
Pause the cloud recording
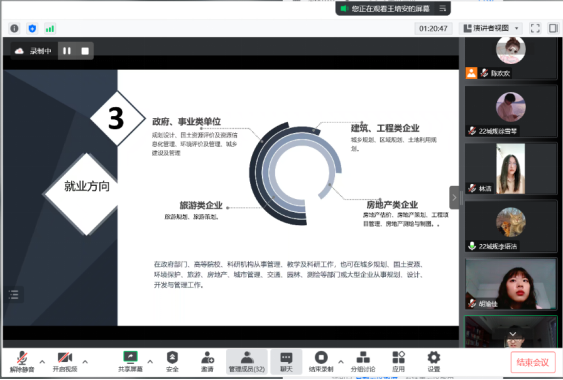click(x=67, y=51)
